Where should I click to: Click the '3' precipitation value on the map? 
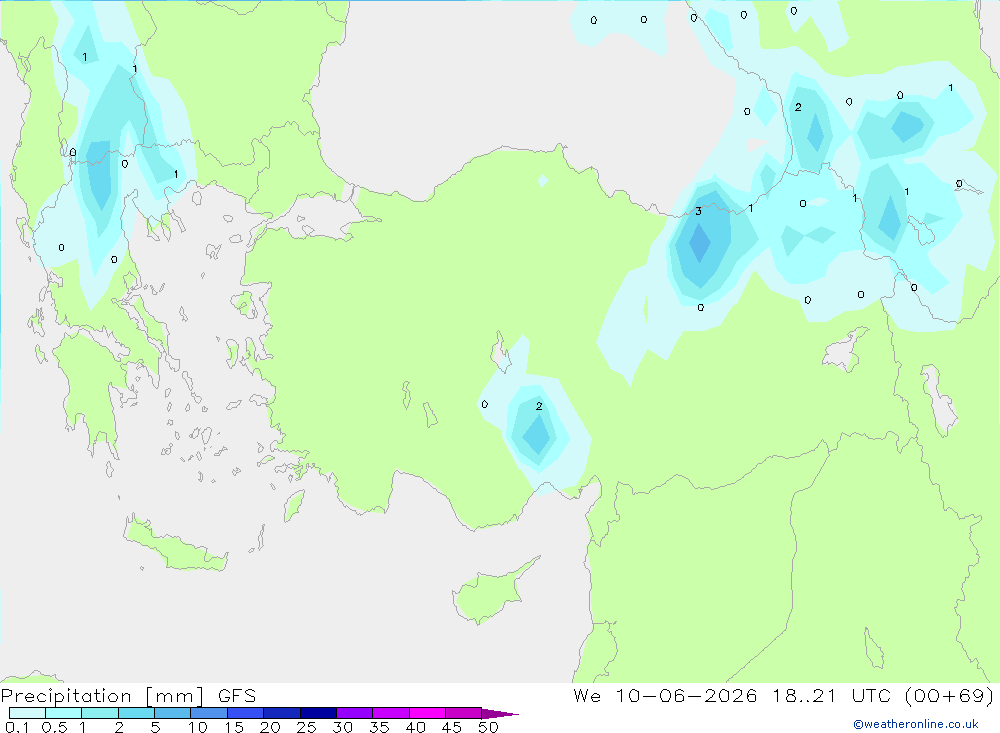[x=698, y=211]
